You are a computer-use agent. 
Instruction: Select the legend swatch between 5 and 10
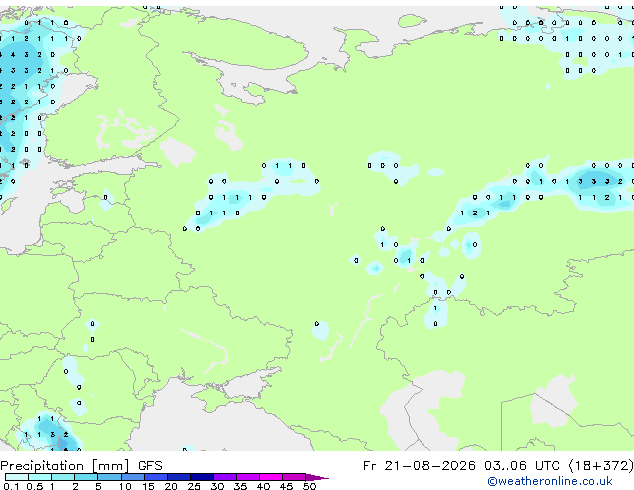click(109, 477)
